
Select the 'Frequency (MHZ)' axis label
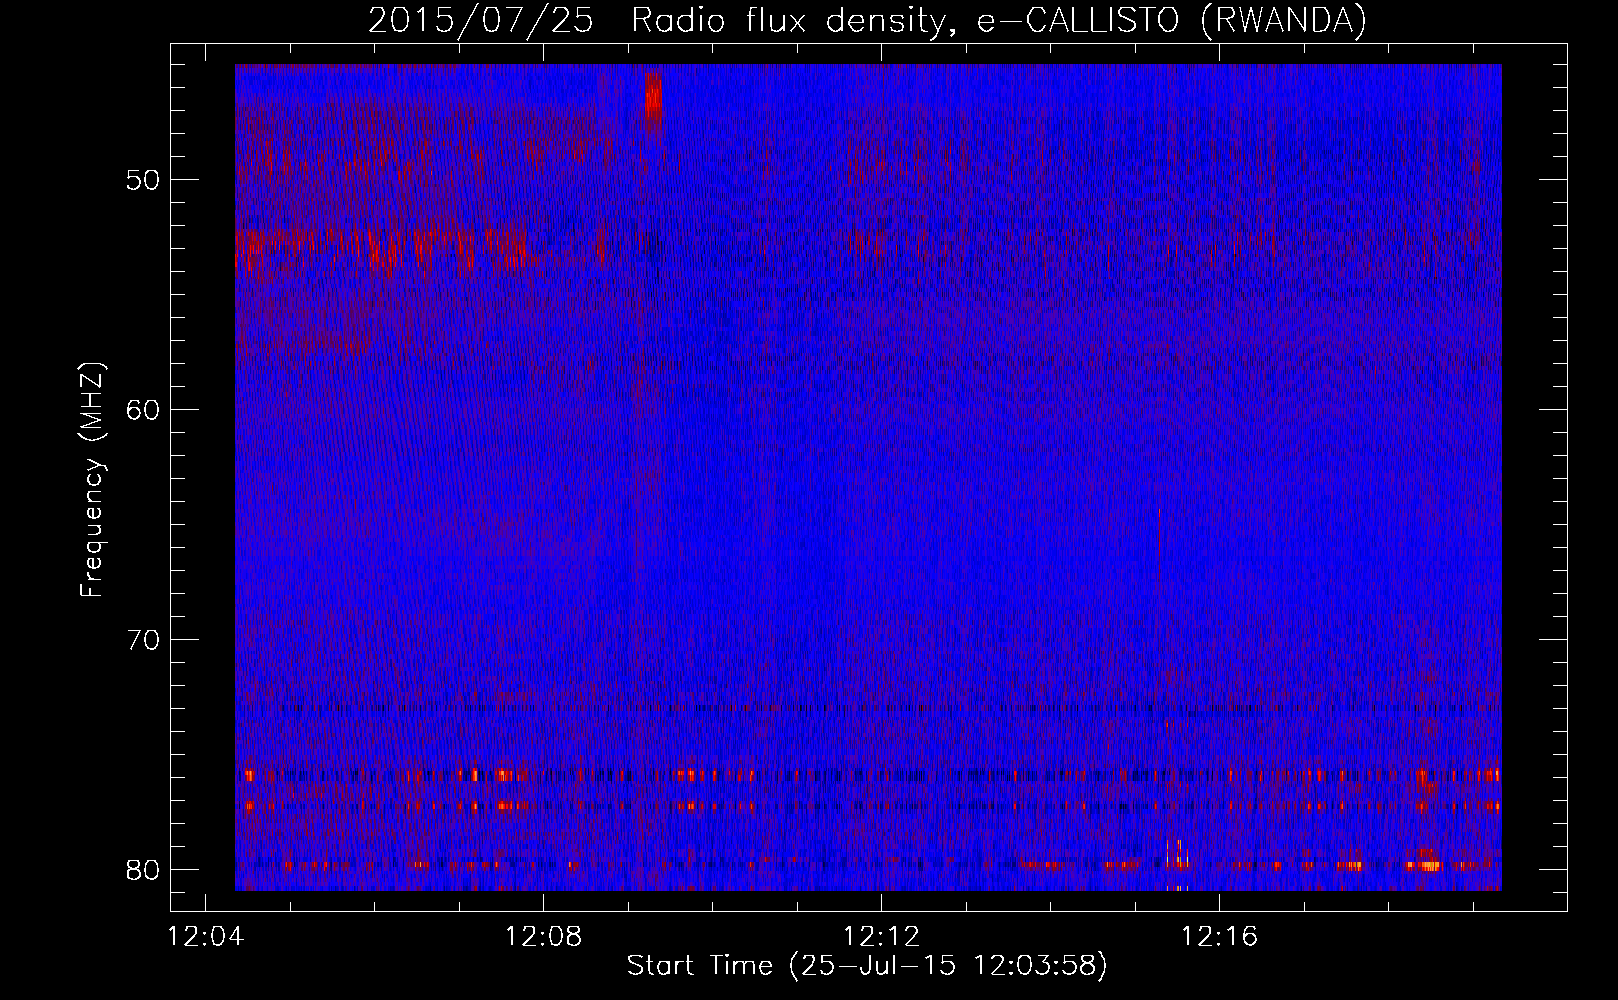(92, 481)
